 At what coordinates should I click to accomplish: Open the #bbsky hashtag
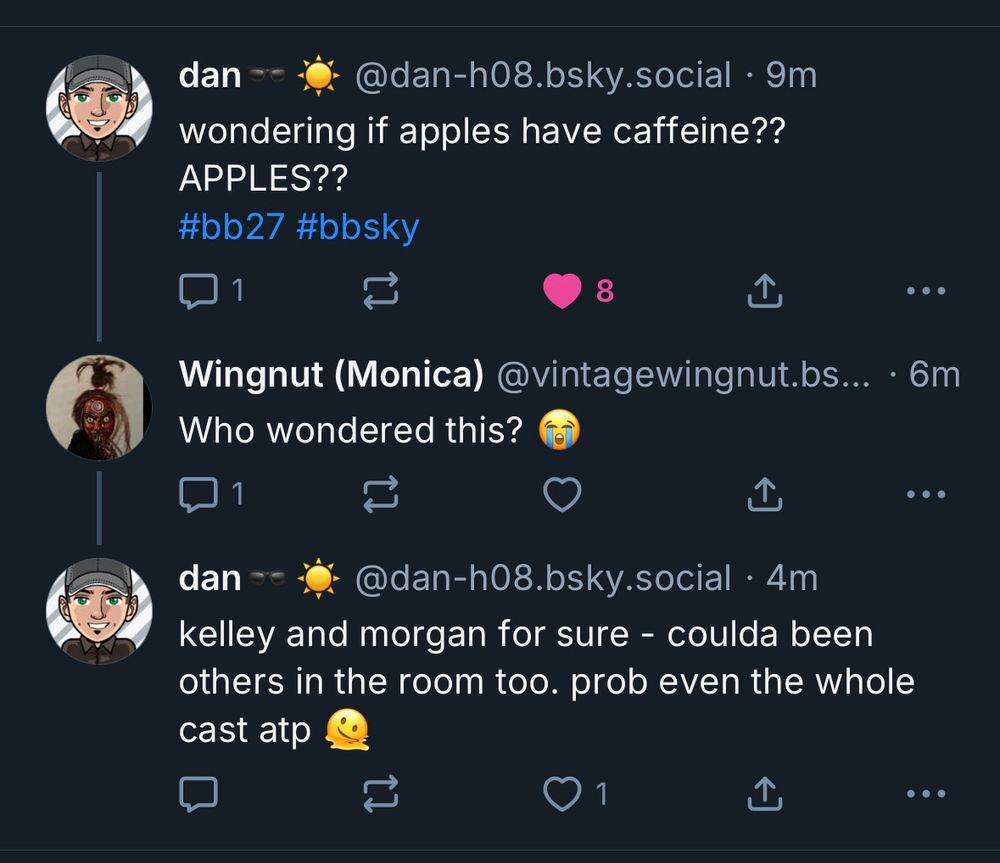point(358,227)
